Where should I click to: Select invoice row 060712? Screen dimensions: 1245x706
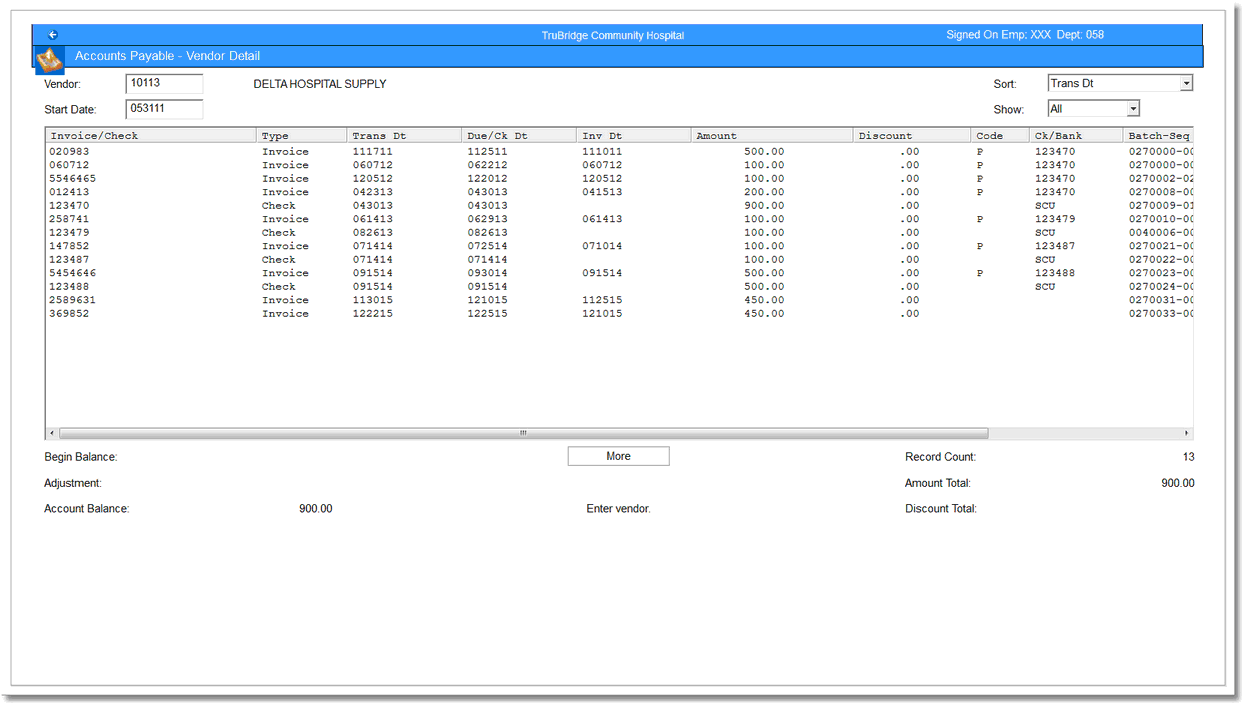click(x=619, y=165)
